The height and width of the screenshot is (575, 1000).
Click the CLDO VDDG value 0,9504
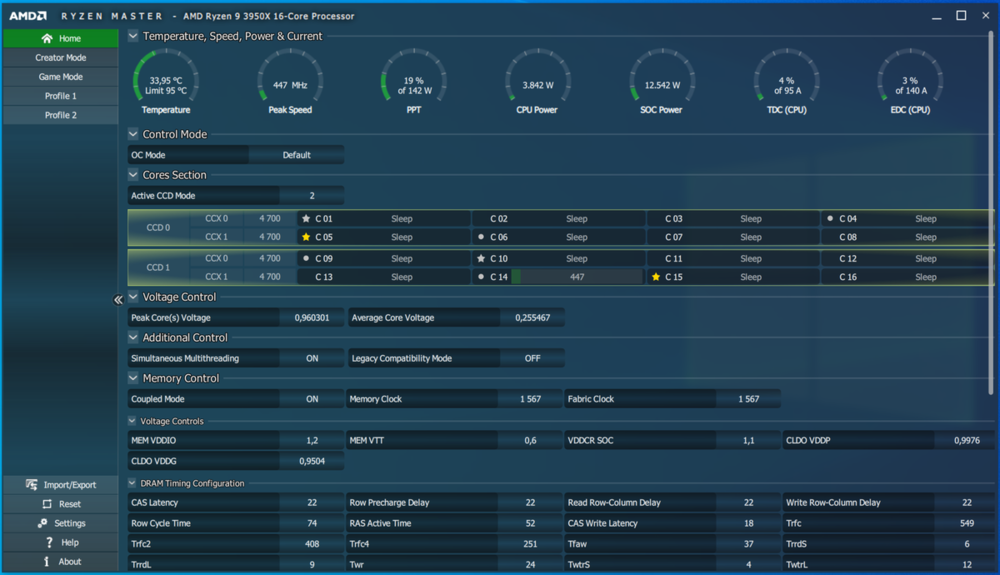(312, 461)
